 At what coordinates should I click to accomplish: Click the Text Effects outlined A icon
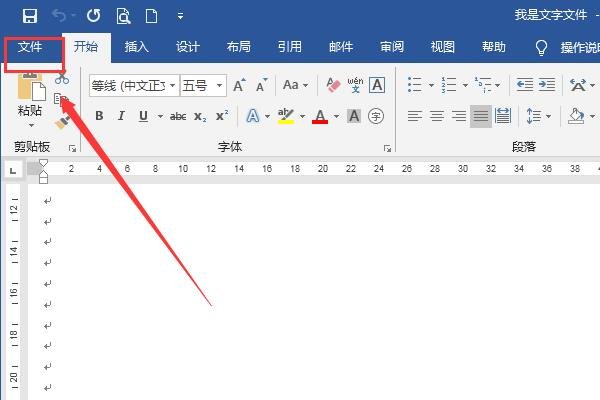point(253,116)
